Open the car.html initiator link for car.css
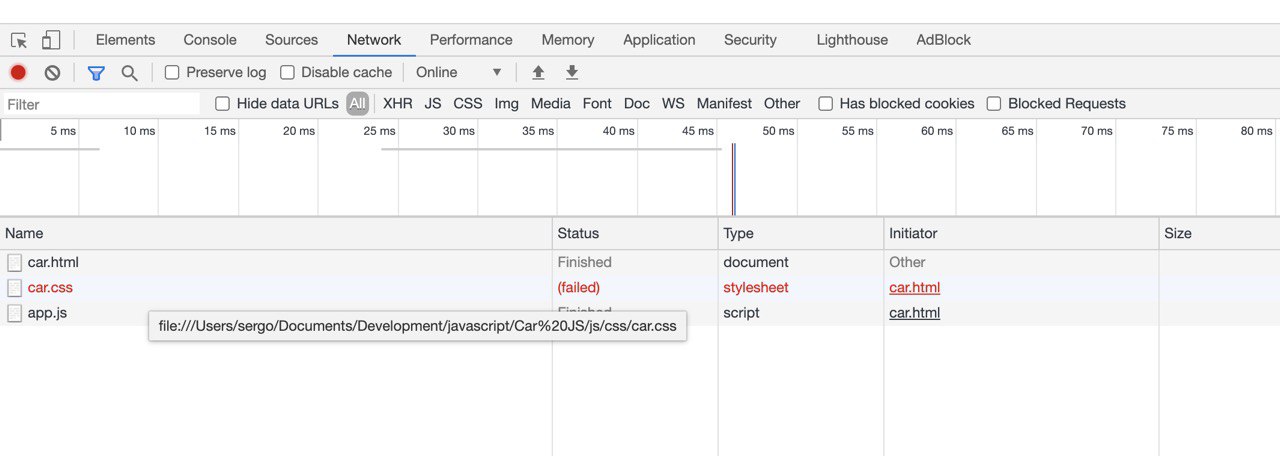Viewport: 1280px width, 456px height. (915, 287)
